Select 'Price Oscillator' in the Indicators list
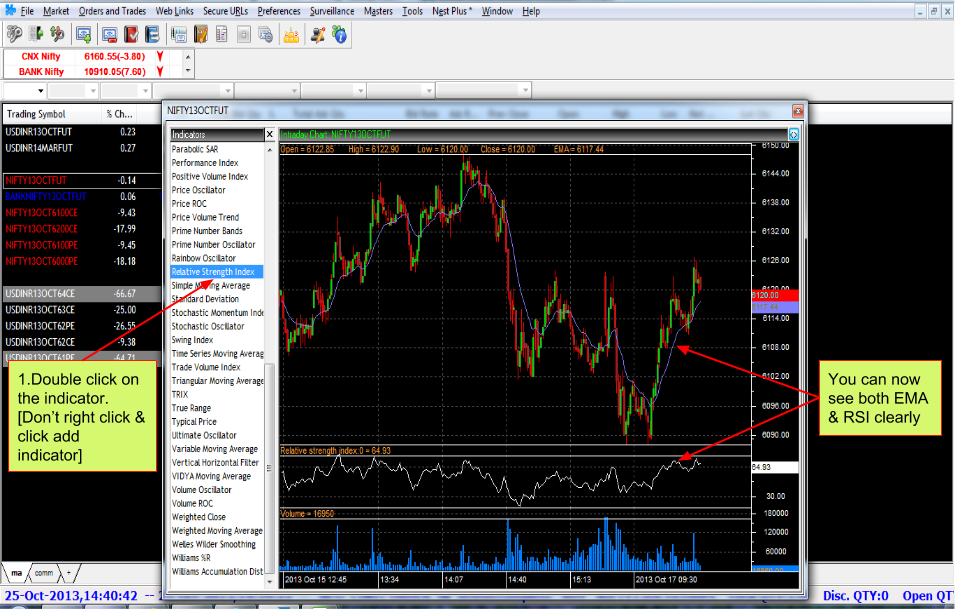The width and height of the screenshot is (955, 609). click(216, 190)
